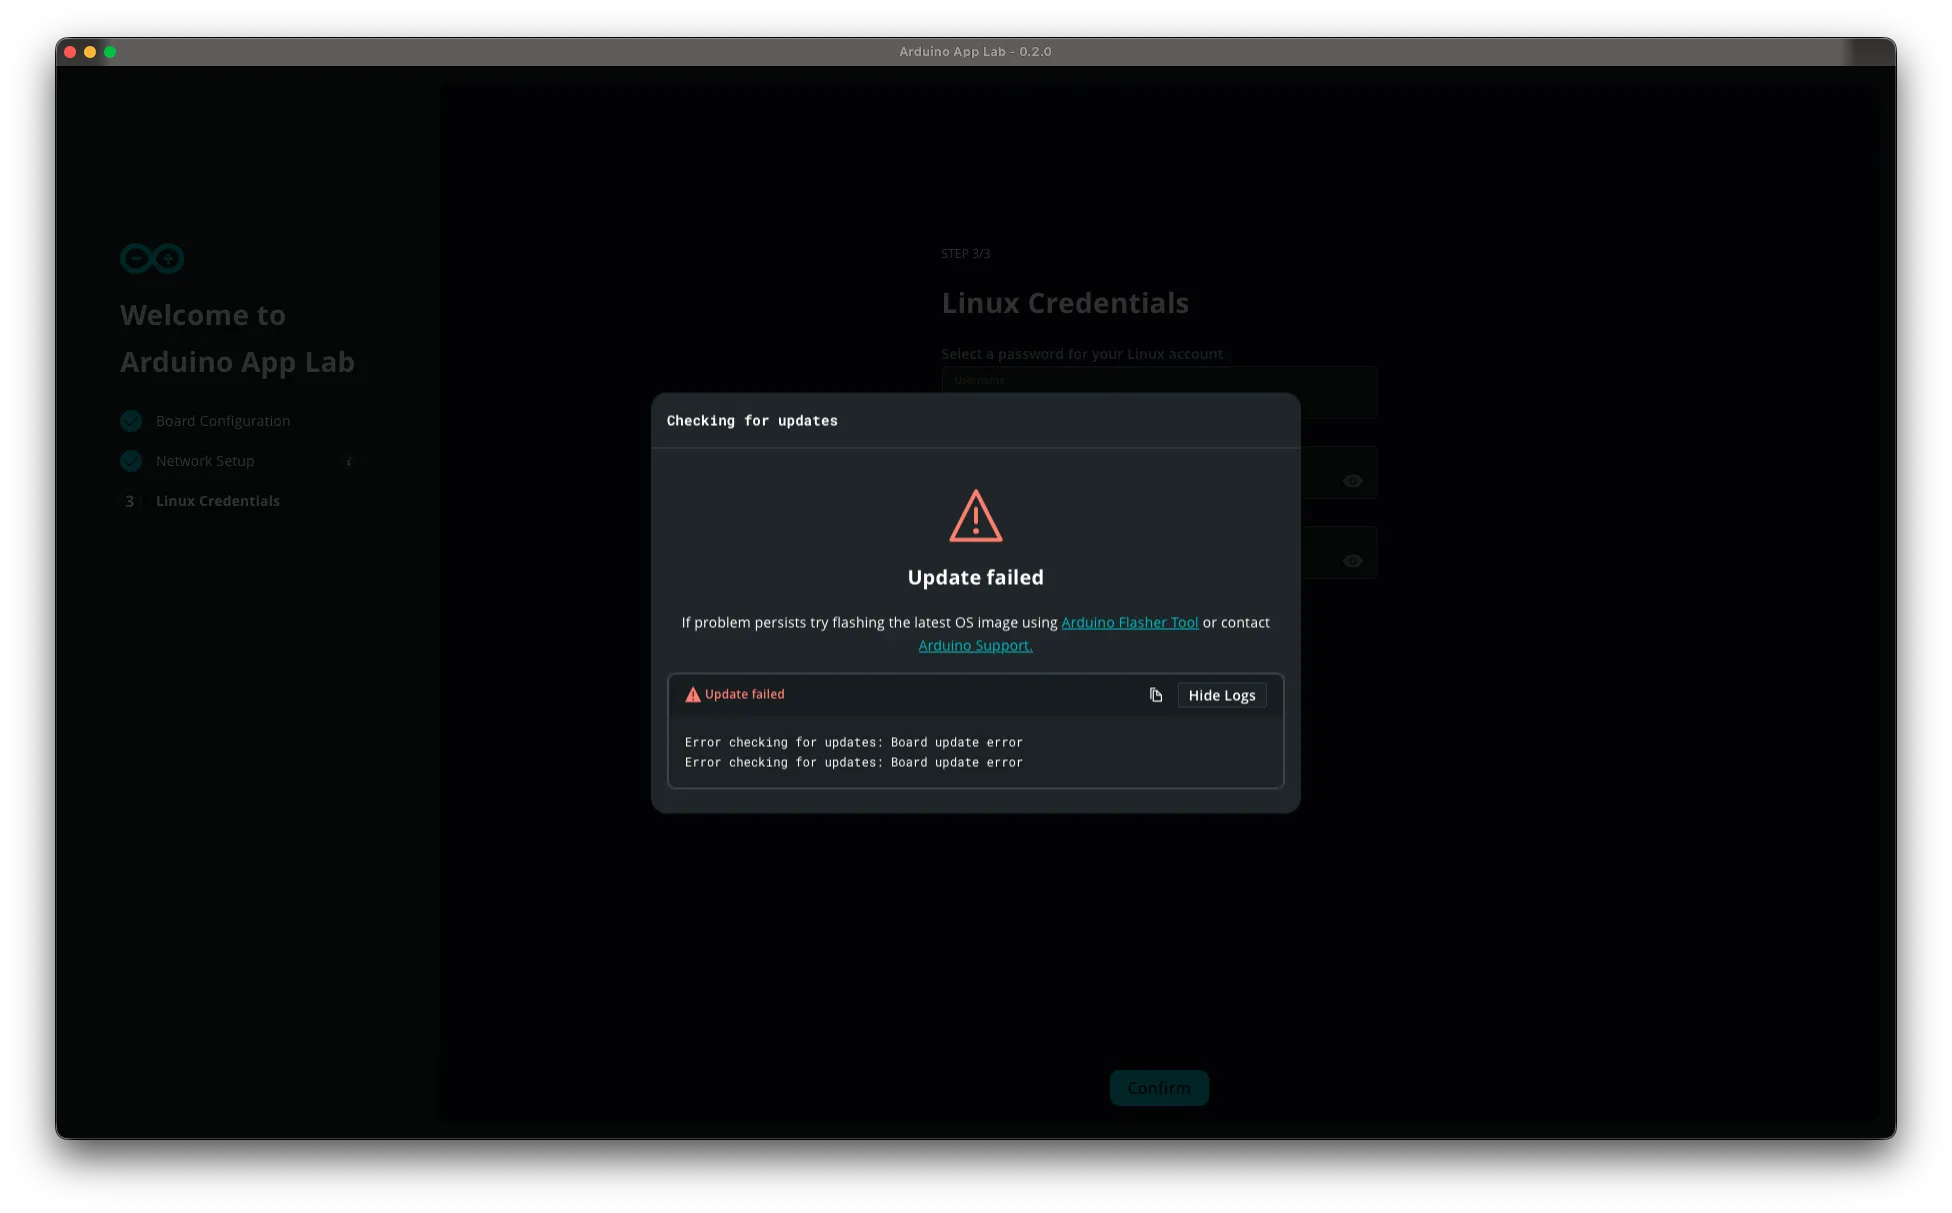This screenshot has height=1213, width=1952.
Task: Click the Network Setup checkmark icon
Action: tap(131, 461)
